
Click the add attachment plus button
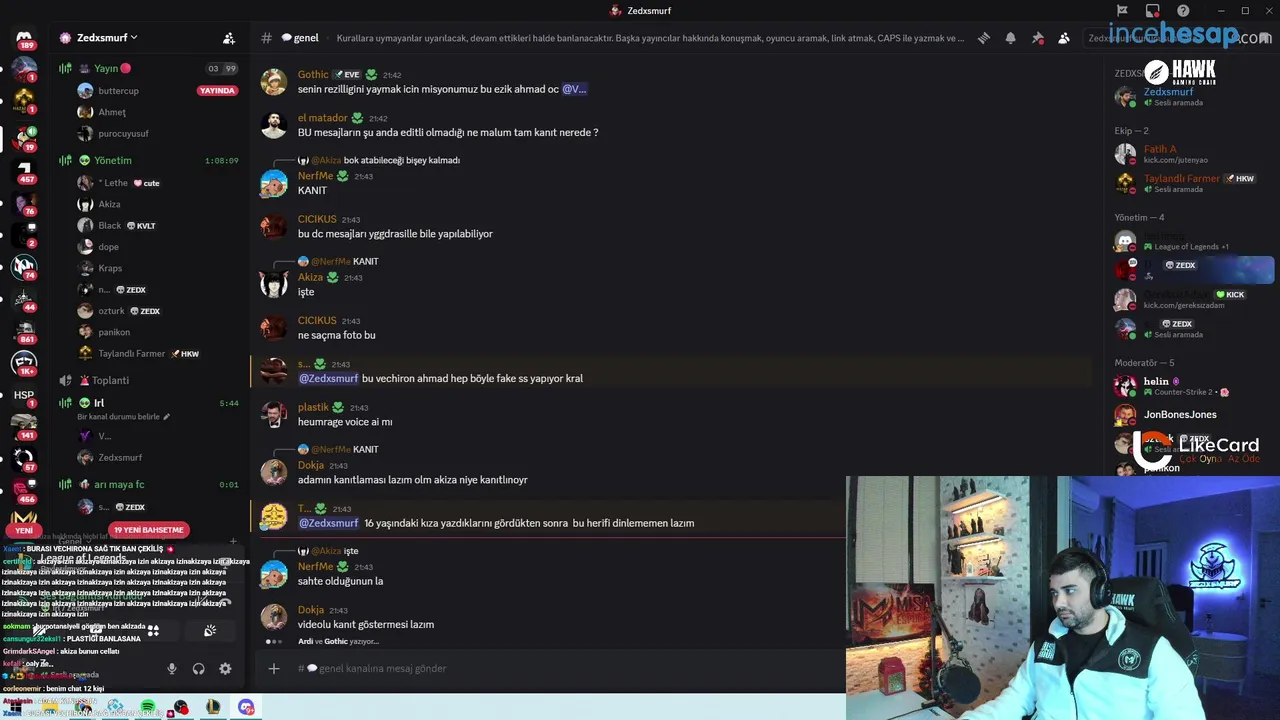click(x=274, y=668)
